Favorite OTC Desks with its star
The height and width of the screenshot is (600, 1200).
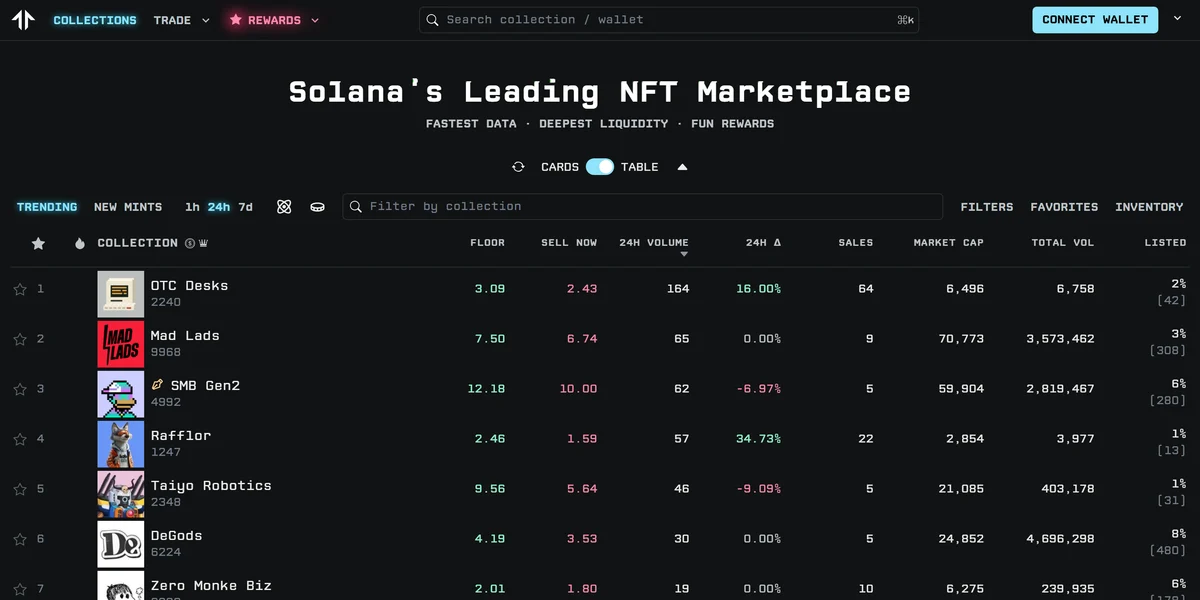[19, 289]
